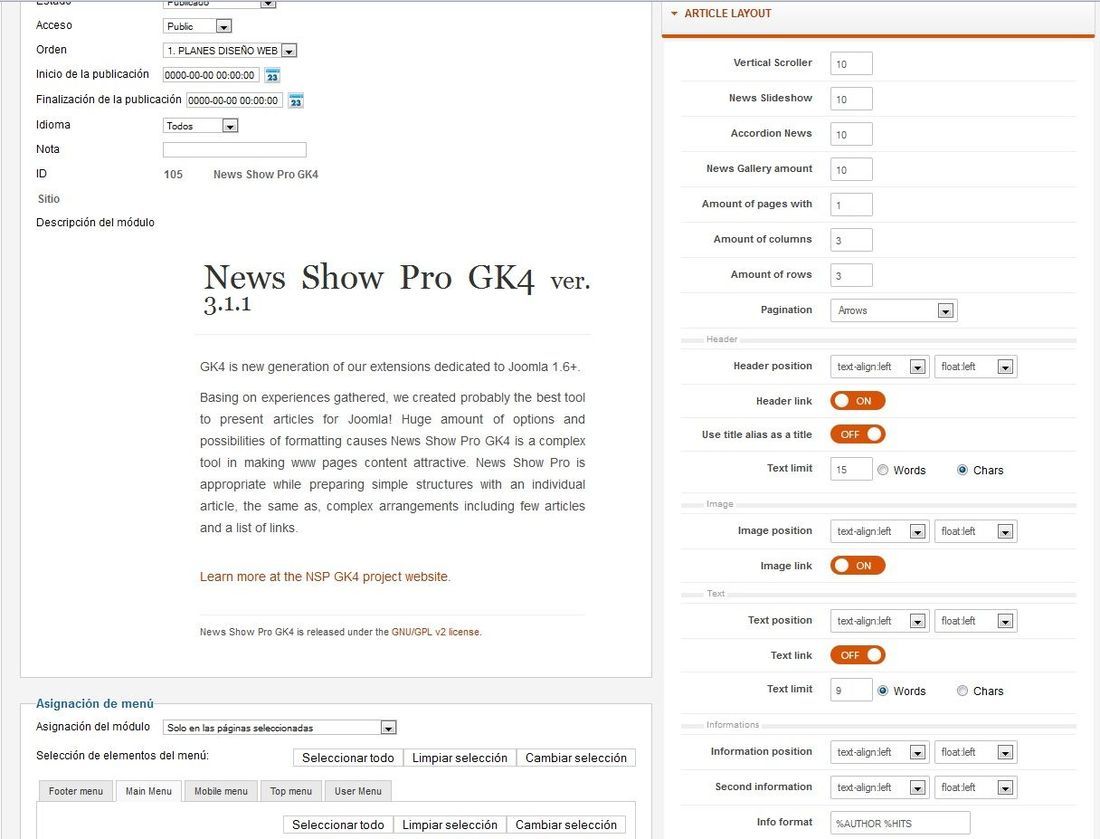The width and height of the screenshot is (1100, 839).
Task: Open Image position float dropdown
Action: tap(976, 531)
